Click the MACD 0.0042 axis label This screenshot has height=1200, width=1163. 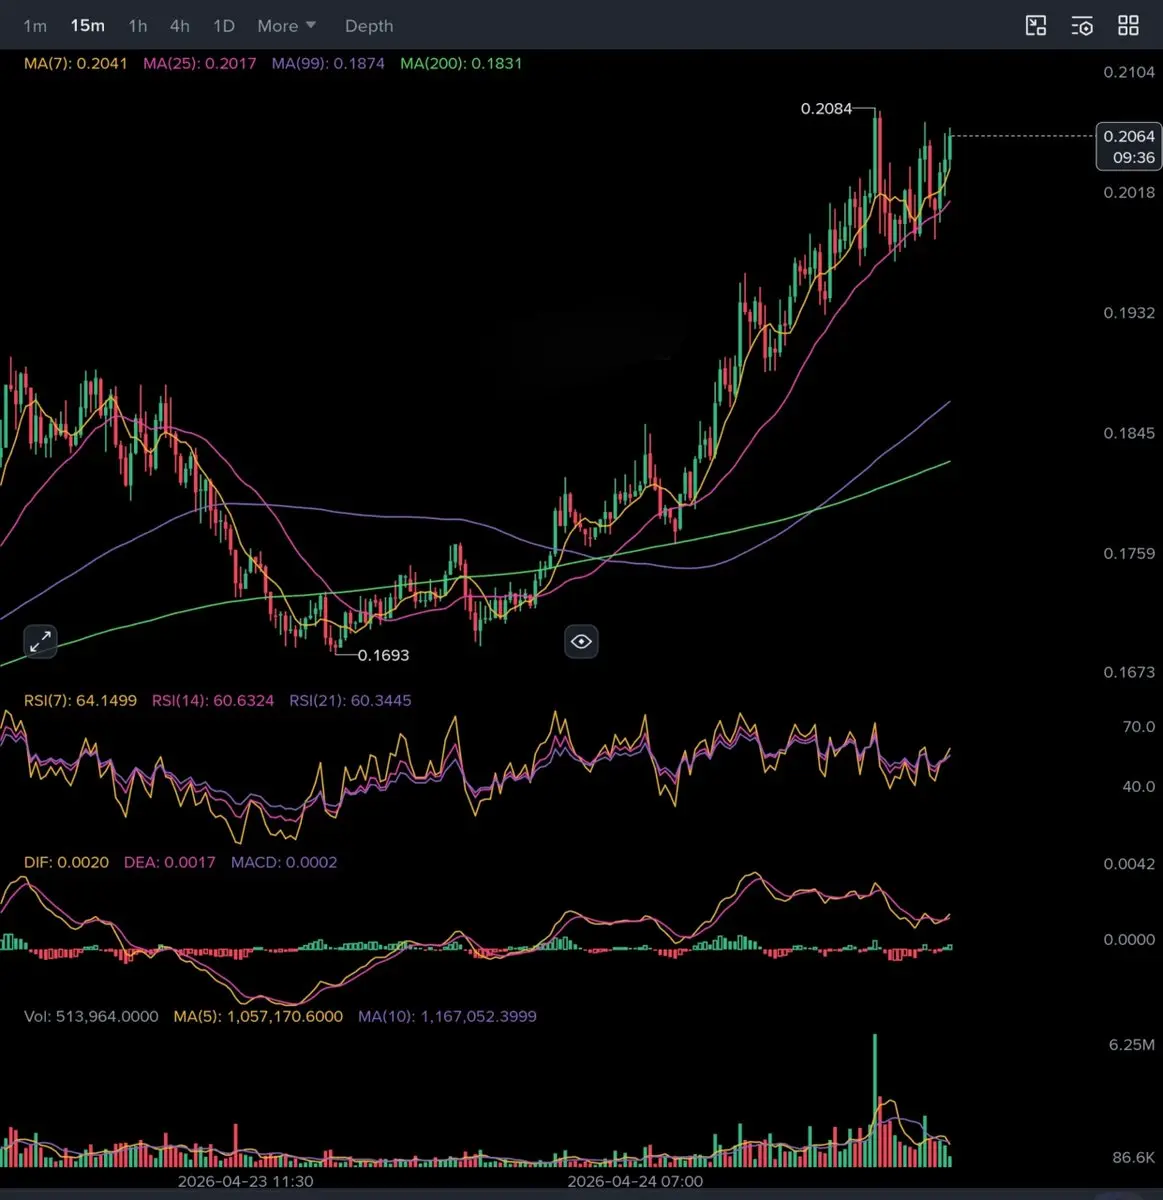pyautogui.click(x=1129, y=864)
